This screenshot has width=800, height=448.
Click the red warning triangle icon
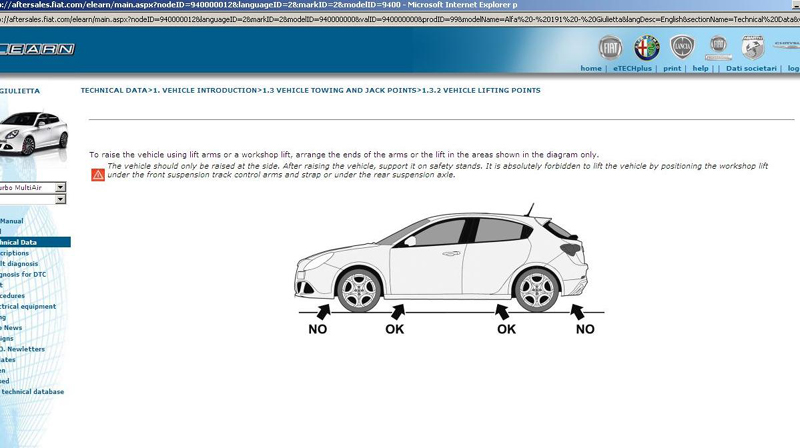(x=97, y=175)
